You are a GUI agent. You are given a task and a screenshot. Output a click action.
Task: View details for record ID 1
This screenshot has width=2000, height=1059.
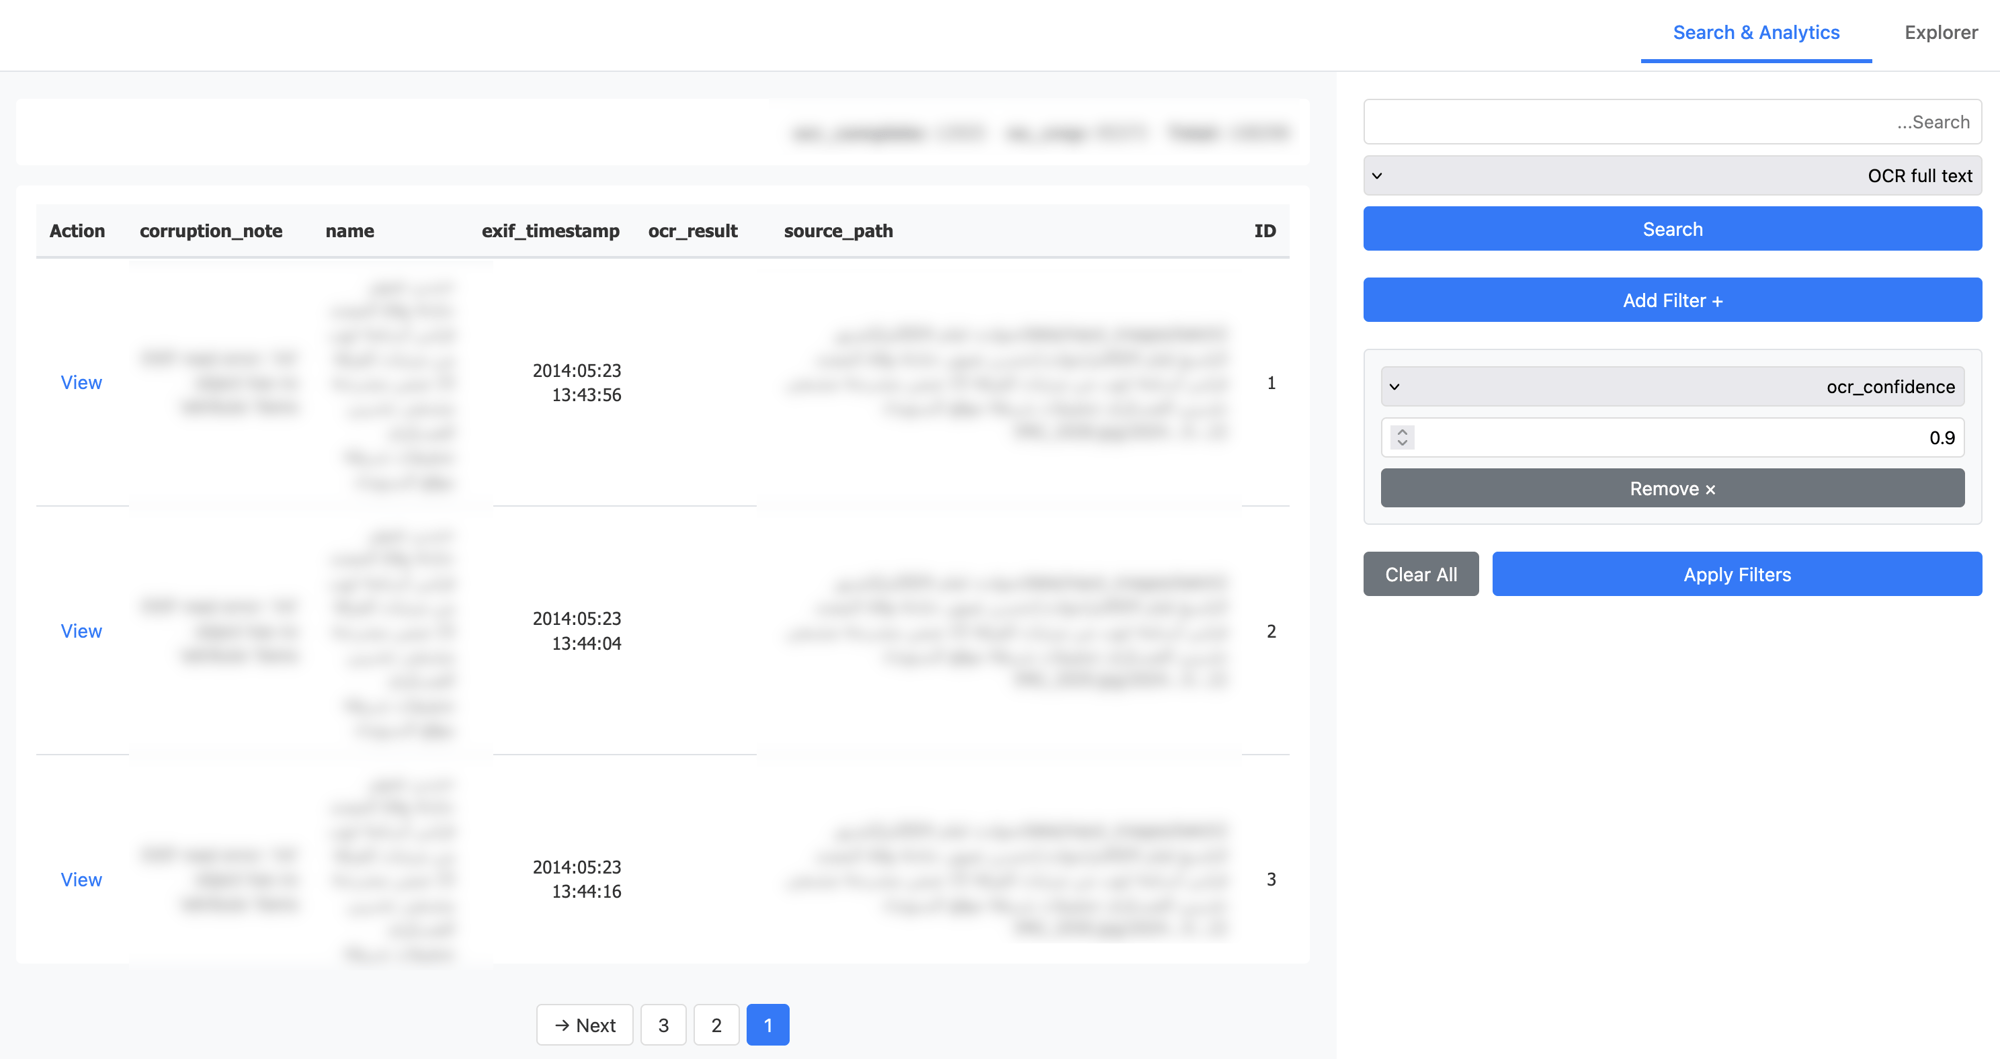[81, 382]
